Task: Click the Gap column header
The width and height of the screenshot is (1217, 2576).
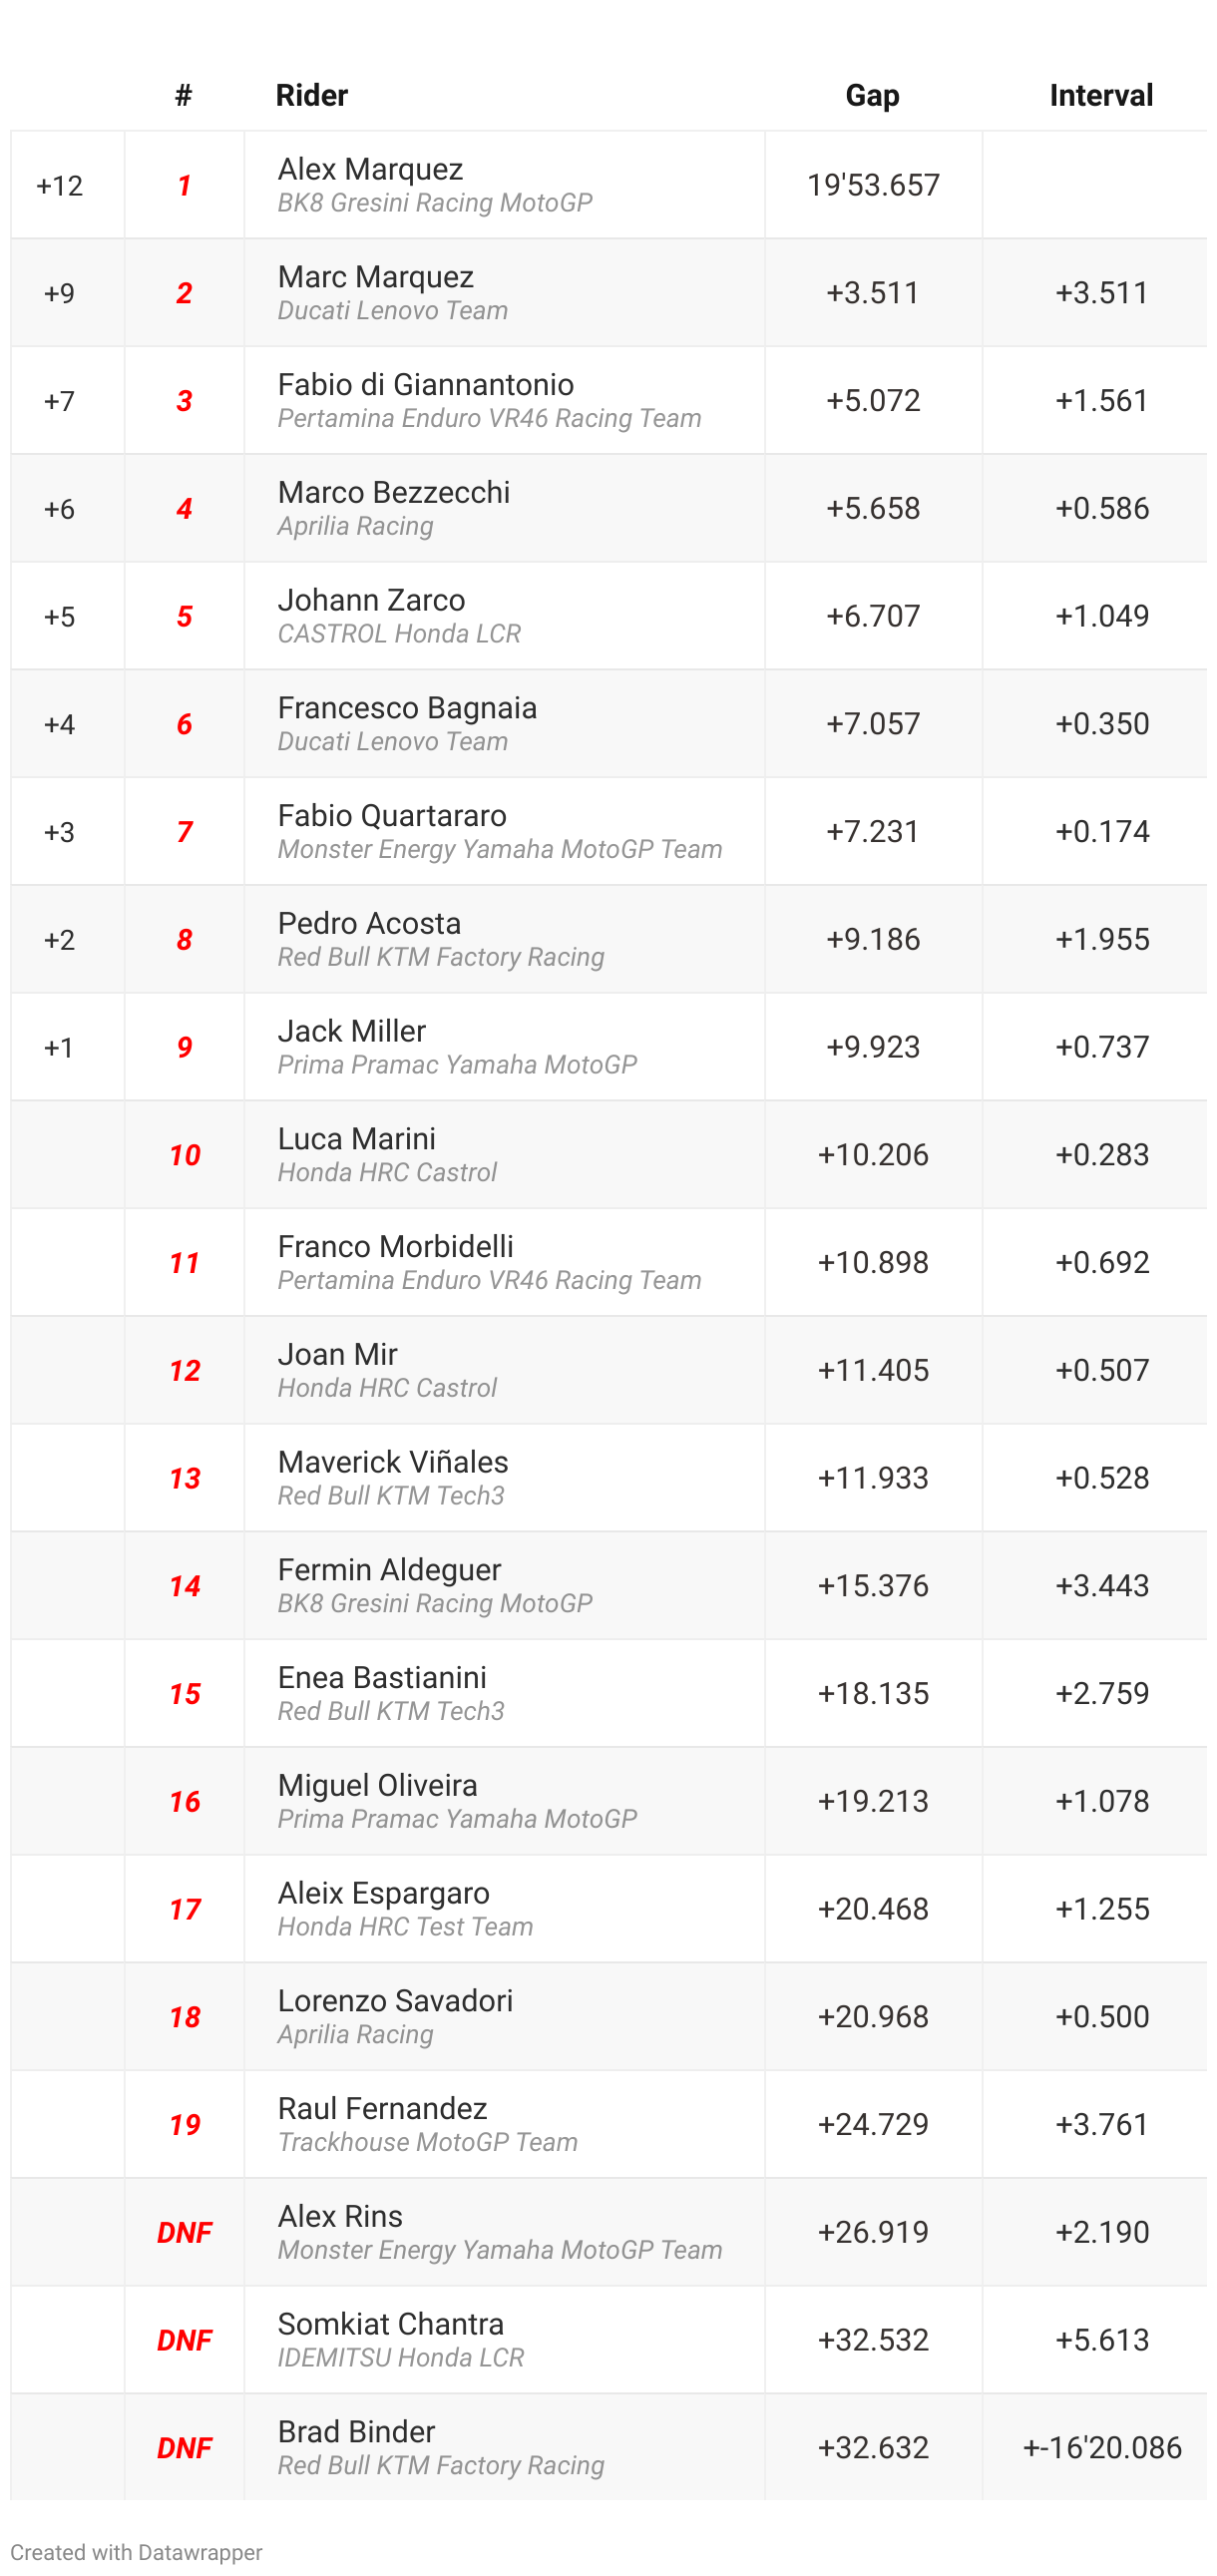Action: click(871, 95)
